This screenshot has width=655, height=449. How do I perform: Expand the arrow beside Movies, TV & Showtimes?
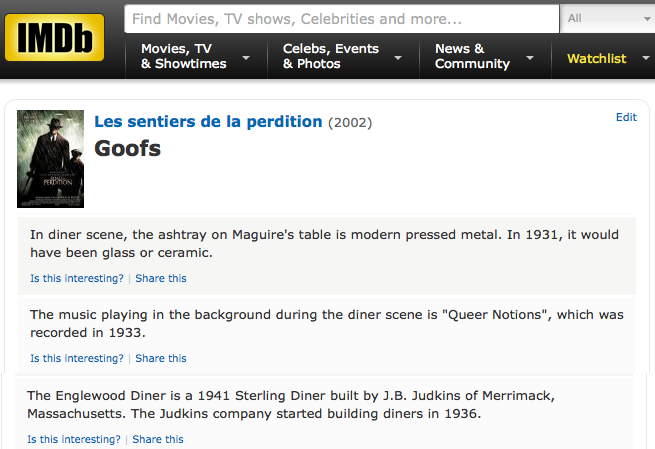click(x=246, y=58)
